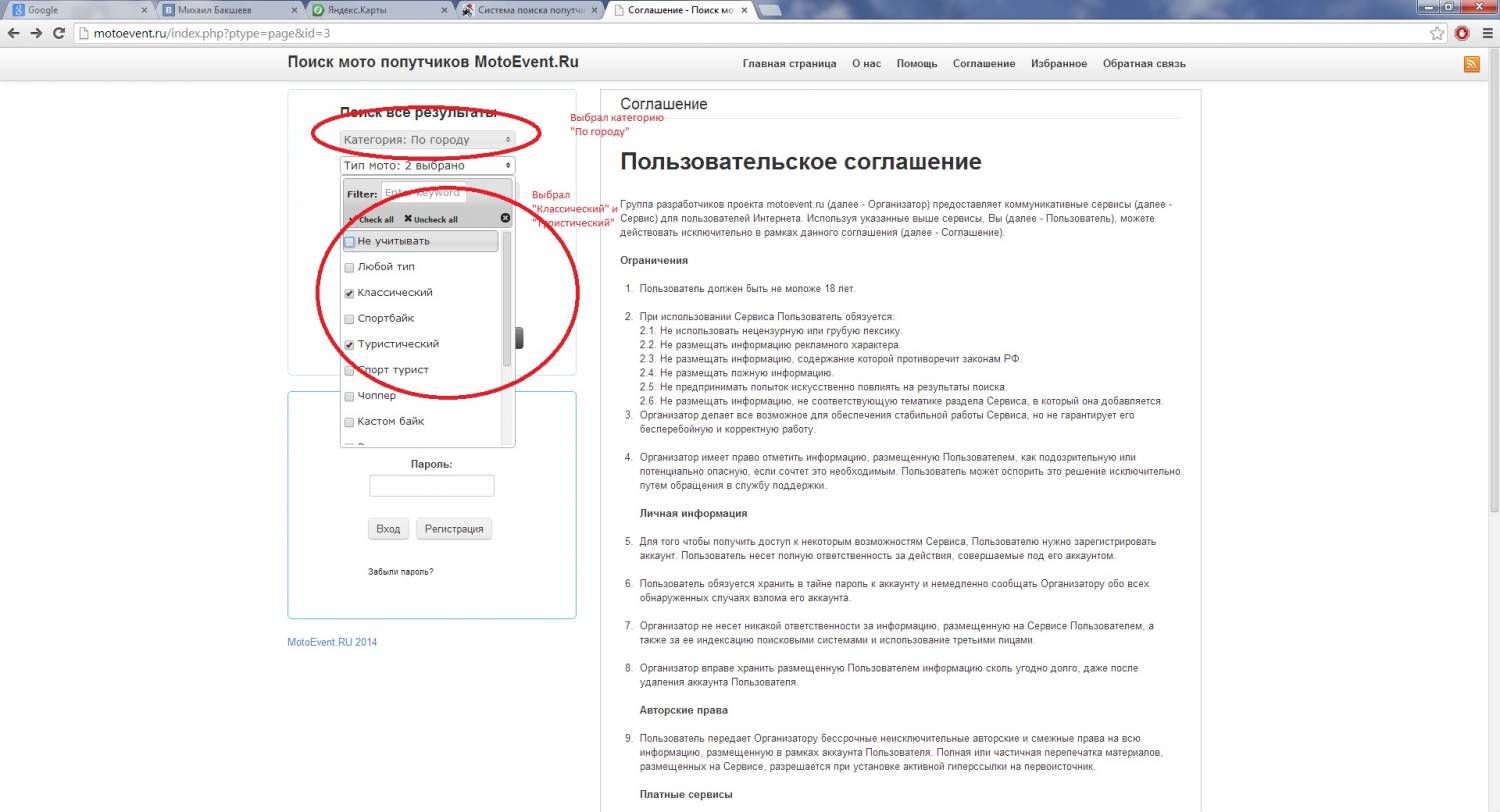Screen dimensions: 1500x812
Task: Reload the page with the refresh icon
Action: [60, 33]
